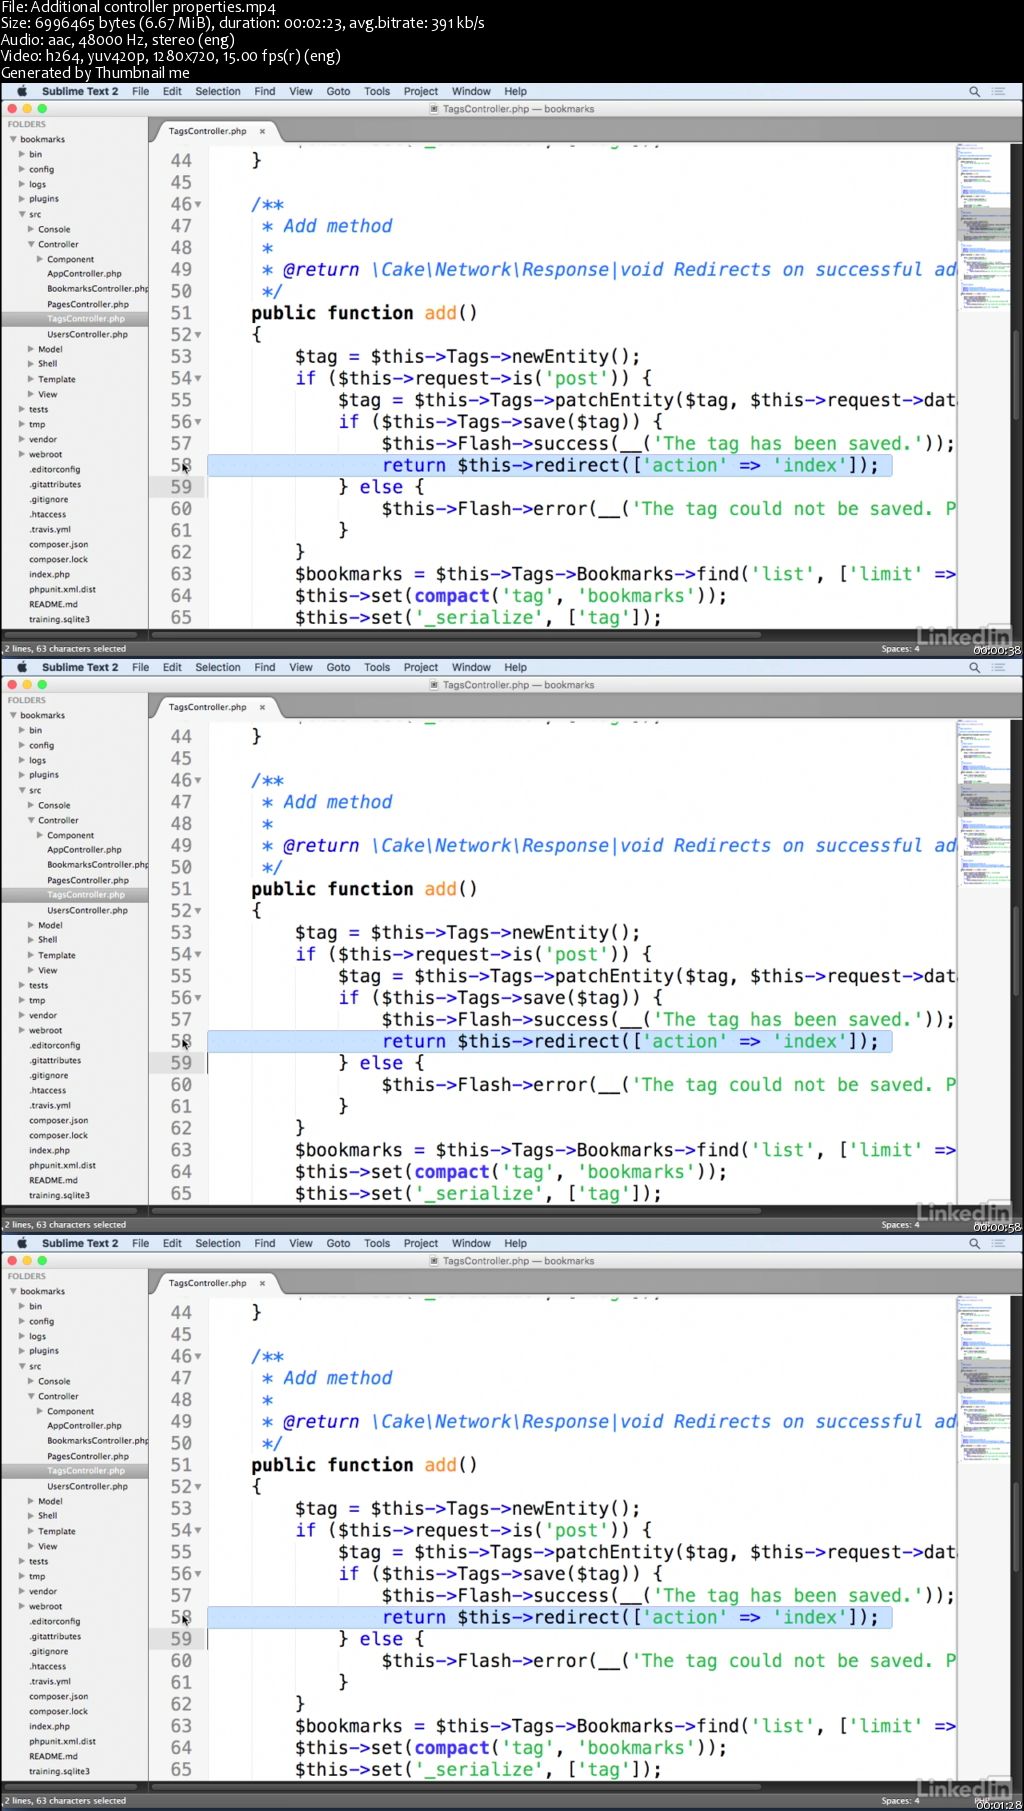This screenshot has width=1024, height=1811.
Task: Open the Help menu in the 00:01:28 frame
Action: tap(515, 1243)
